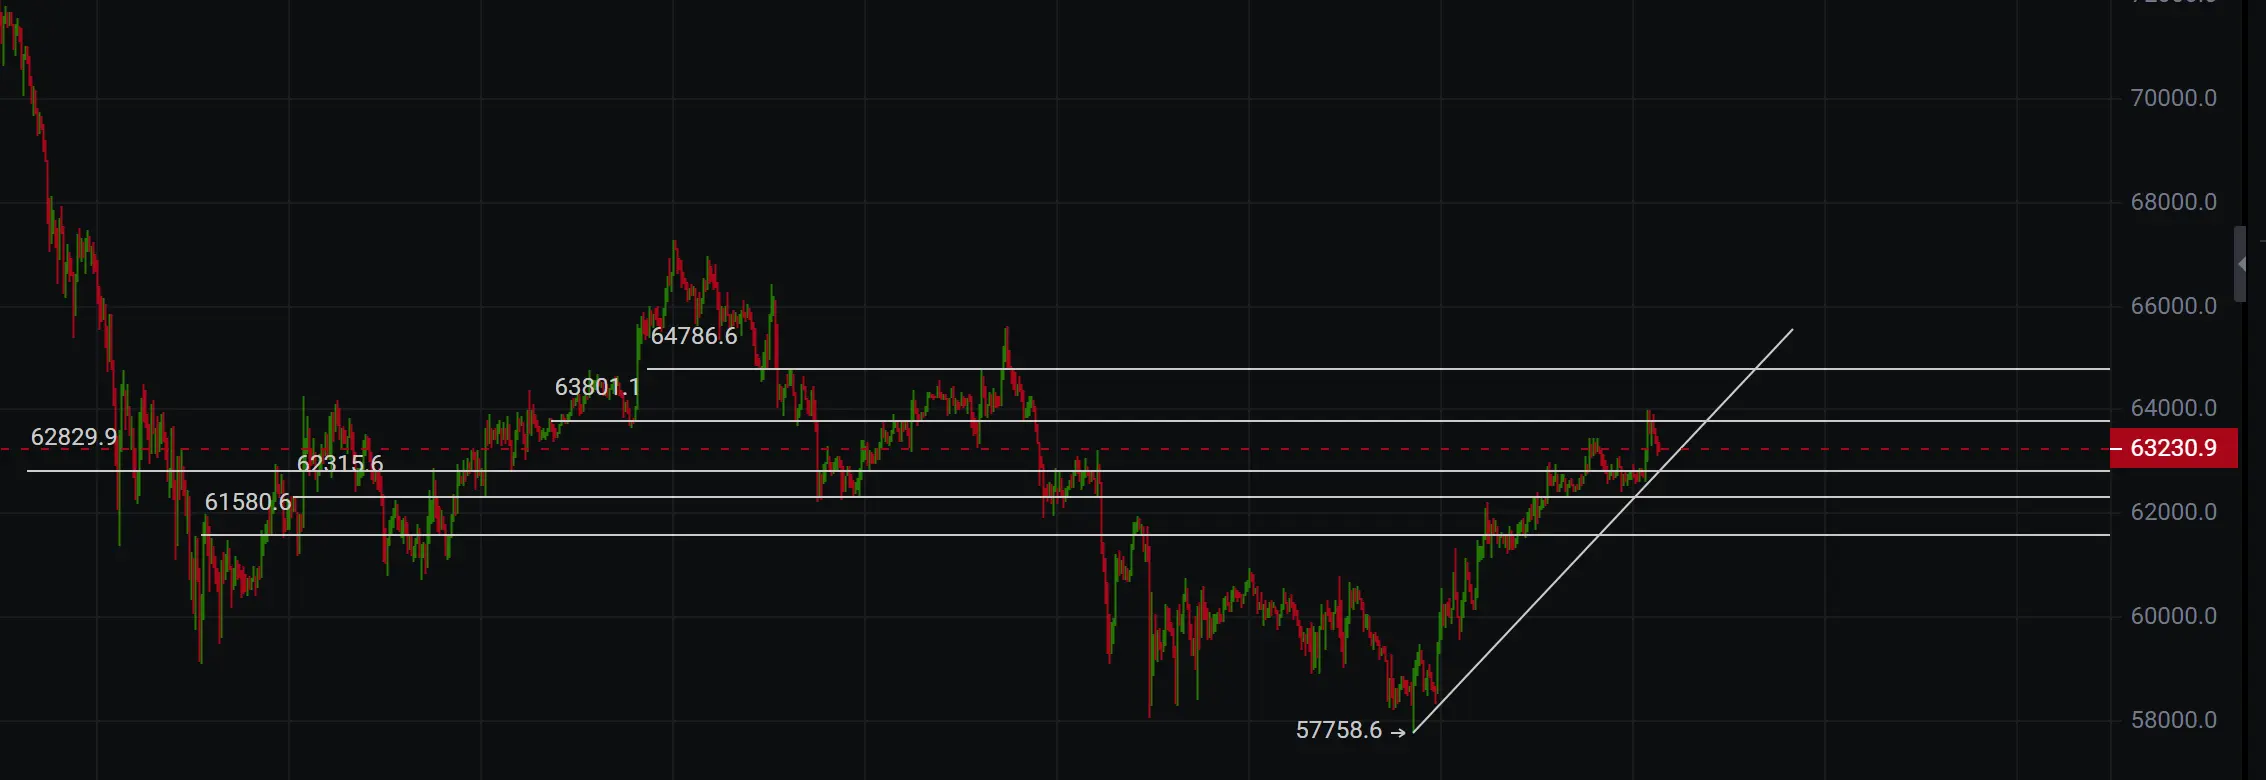Click the 60000.0 price axis label

pos(2173,616)
